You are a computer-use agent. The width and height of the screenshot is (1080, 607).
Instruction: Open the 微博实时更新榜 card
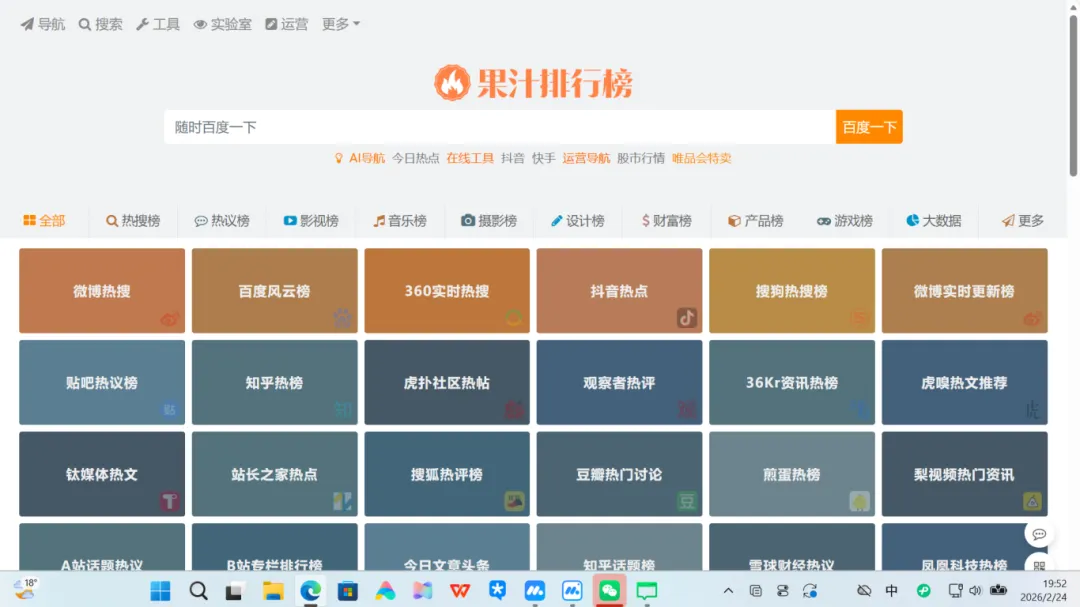click(964, 291)
